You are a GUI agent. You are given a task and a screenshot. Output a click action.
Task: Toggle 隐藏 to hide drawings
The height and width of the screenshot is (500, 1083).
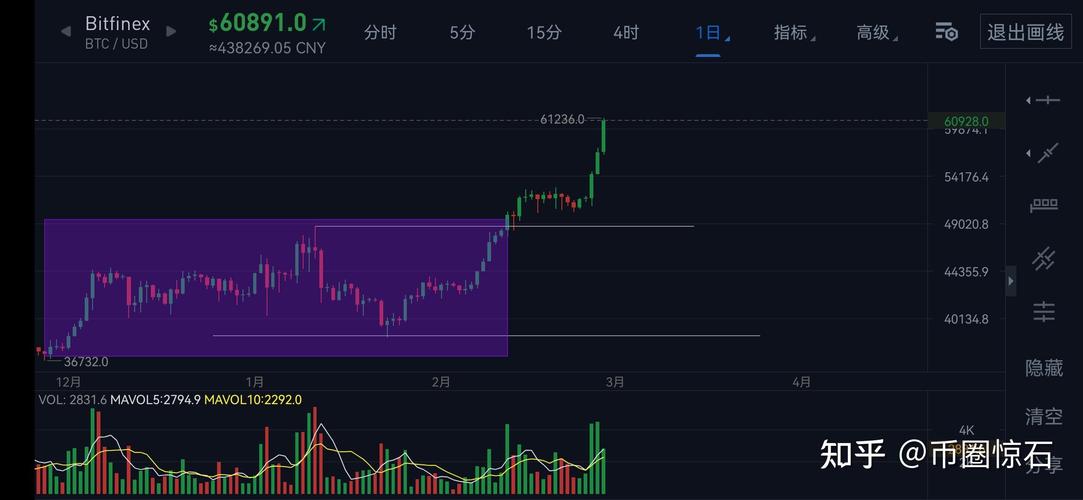point(1044,367)
